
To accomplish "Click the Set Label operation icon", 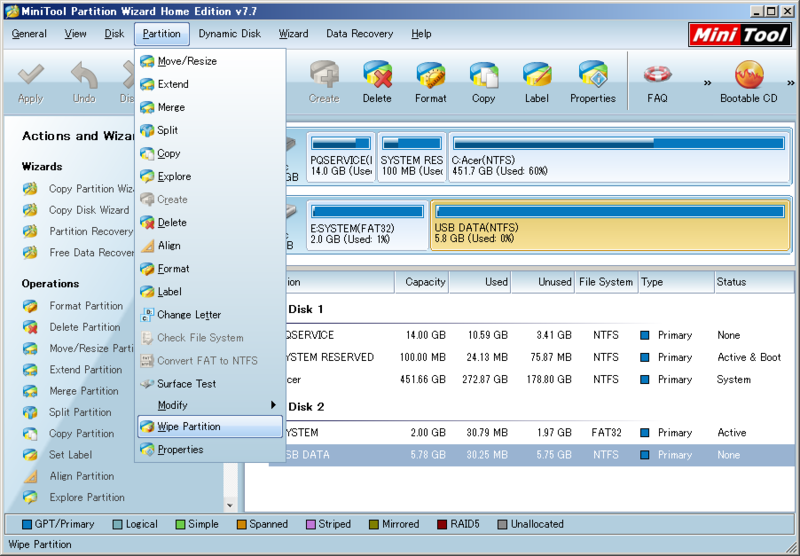I will click(30, 454).
